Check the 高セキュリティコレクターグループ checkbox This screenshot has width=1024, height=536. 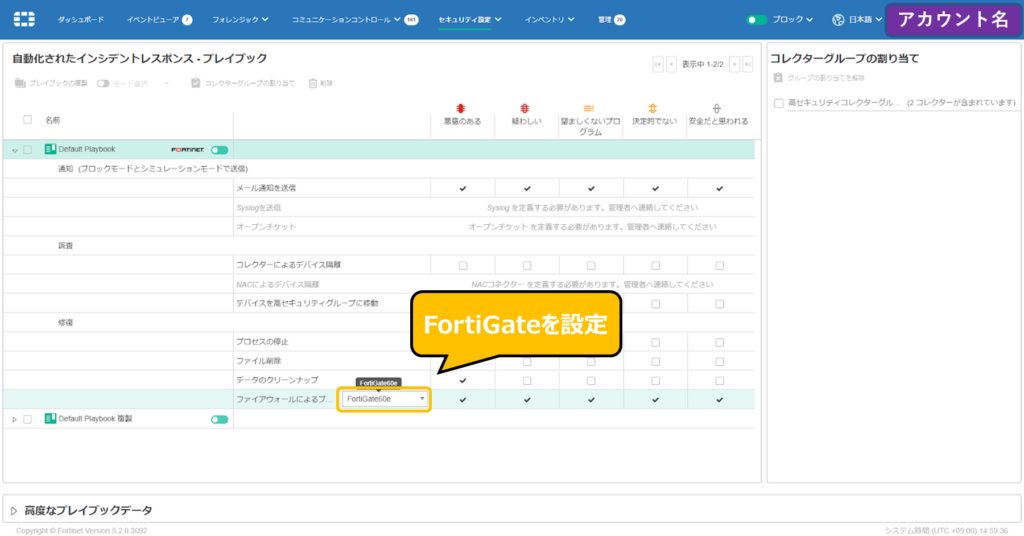tap(778, 103)
